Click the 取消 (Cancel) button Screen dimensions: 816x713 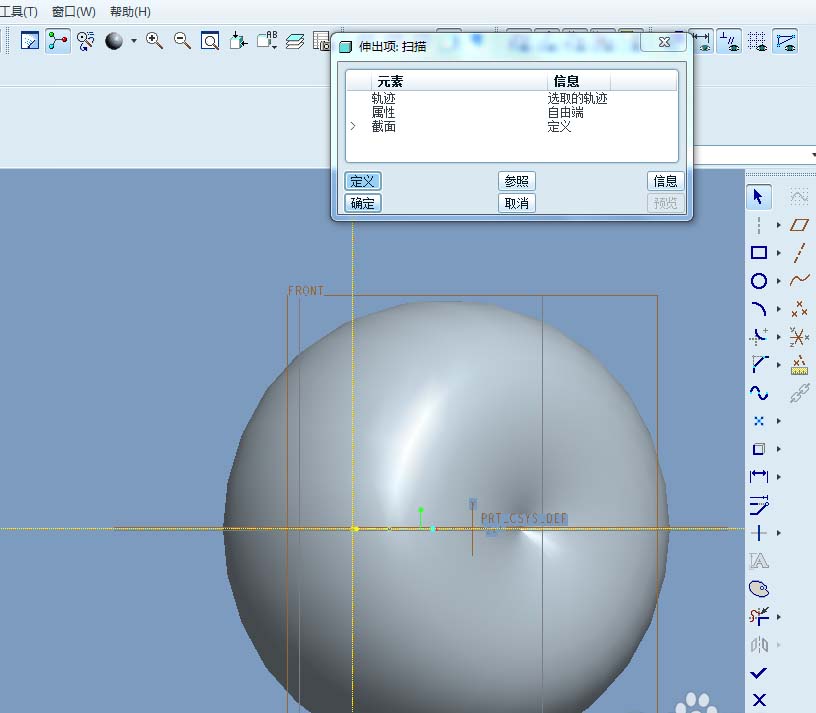tap(517, 203)
